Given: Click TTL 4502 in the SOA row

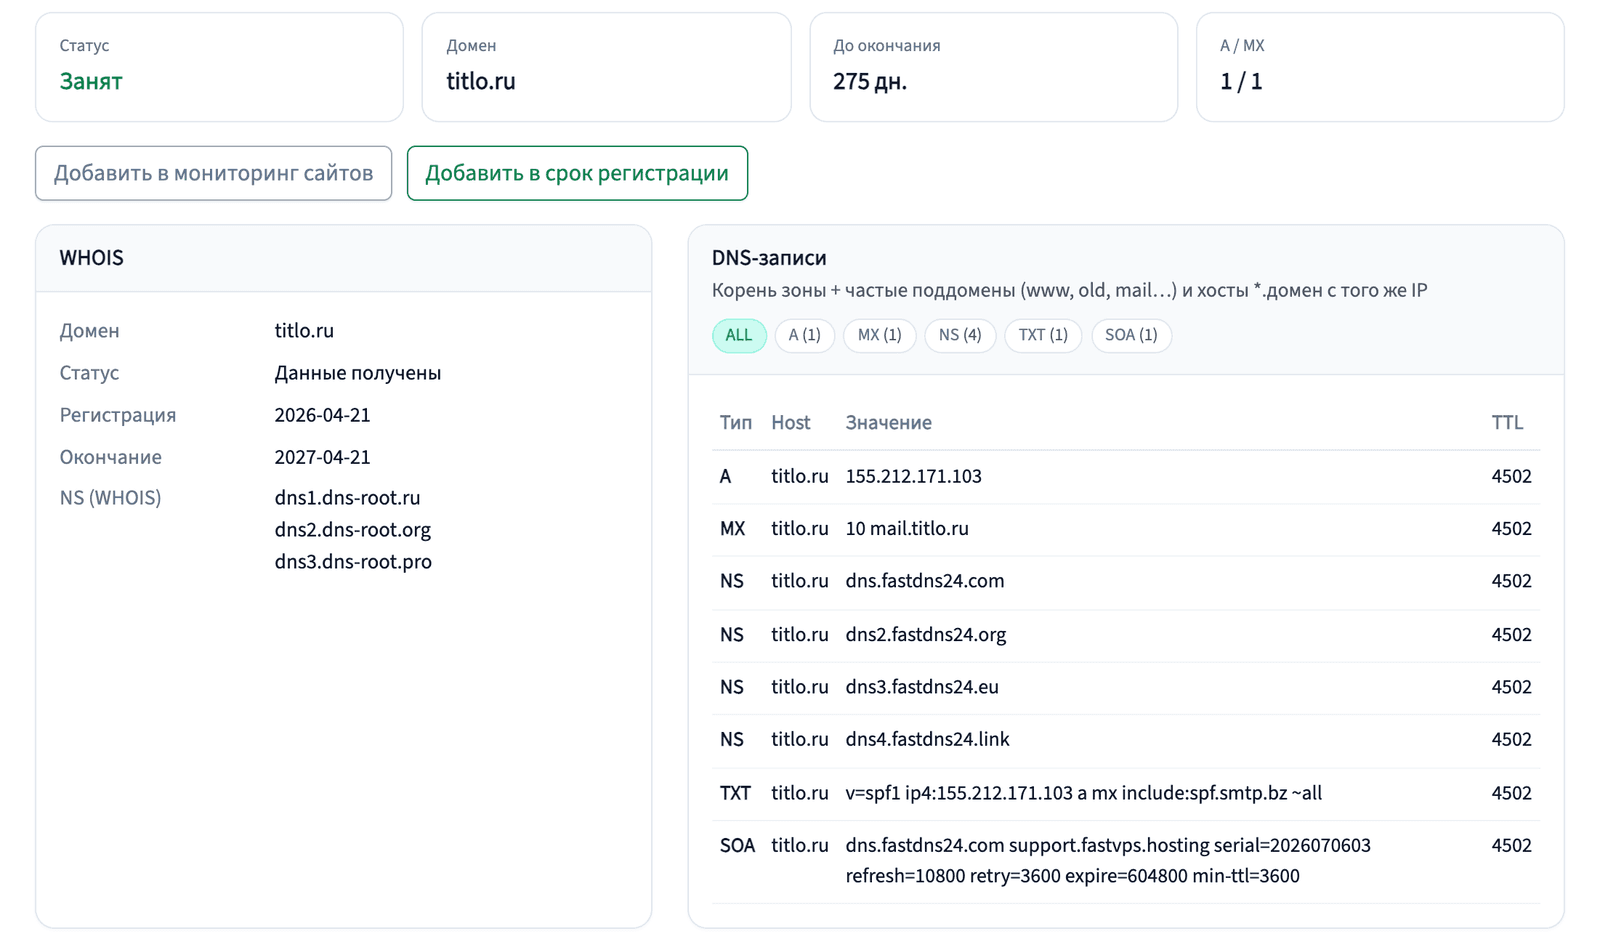Looking at the screenshot, I should [1511, 846].
